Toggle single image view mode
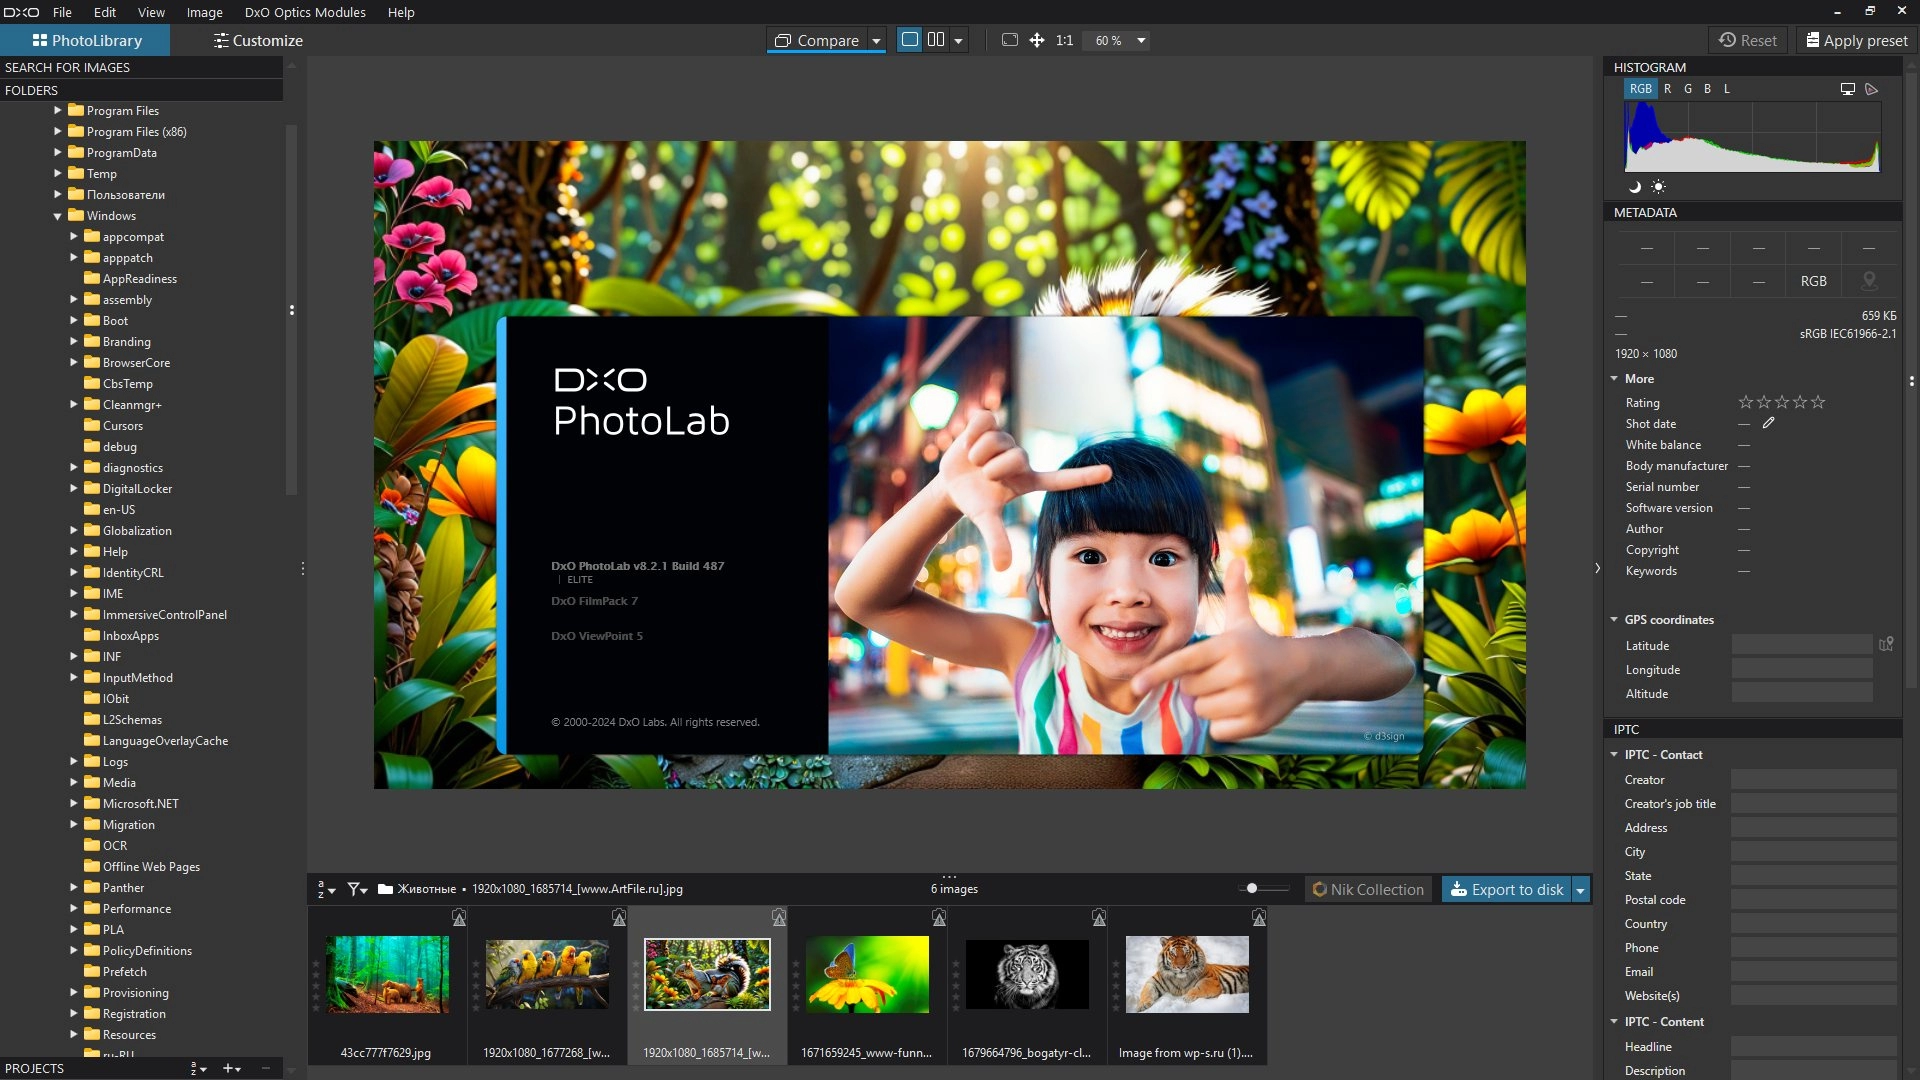 [909, 40]
